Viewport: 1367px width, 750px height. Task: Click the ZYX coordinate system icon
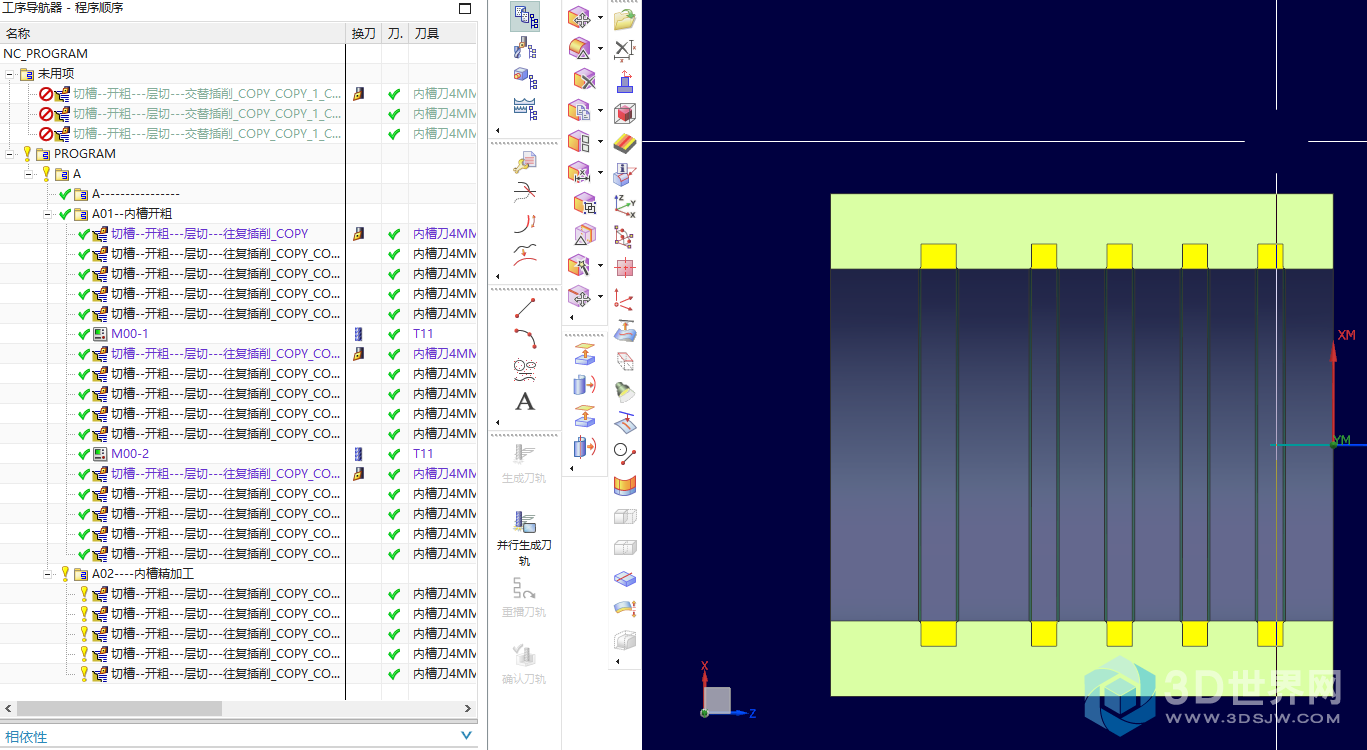coord(625,205)
